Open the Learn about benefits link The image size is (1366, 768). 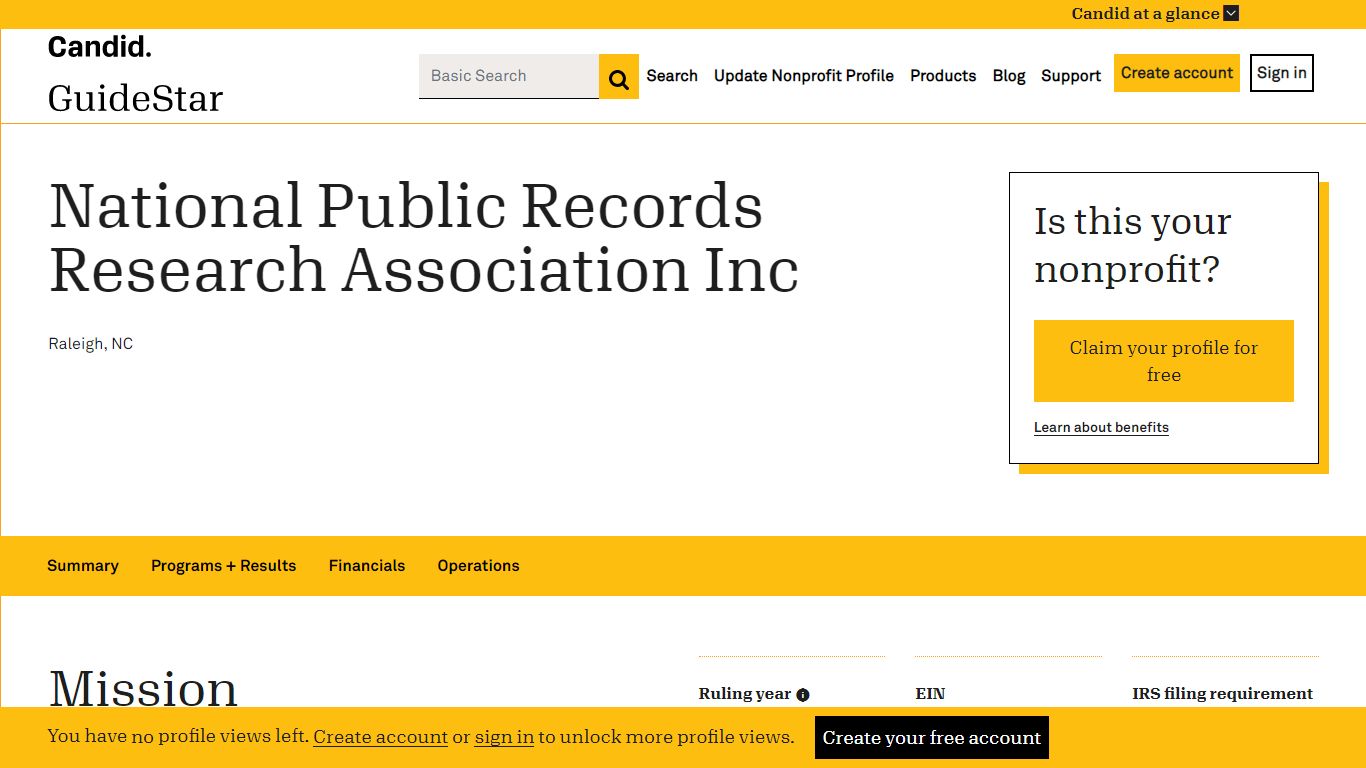pos(1101,427)
